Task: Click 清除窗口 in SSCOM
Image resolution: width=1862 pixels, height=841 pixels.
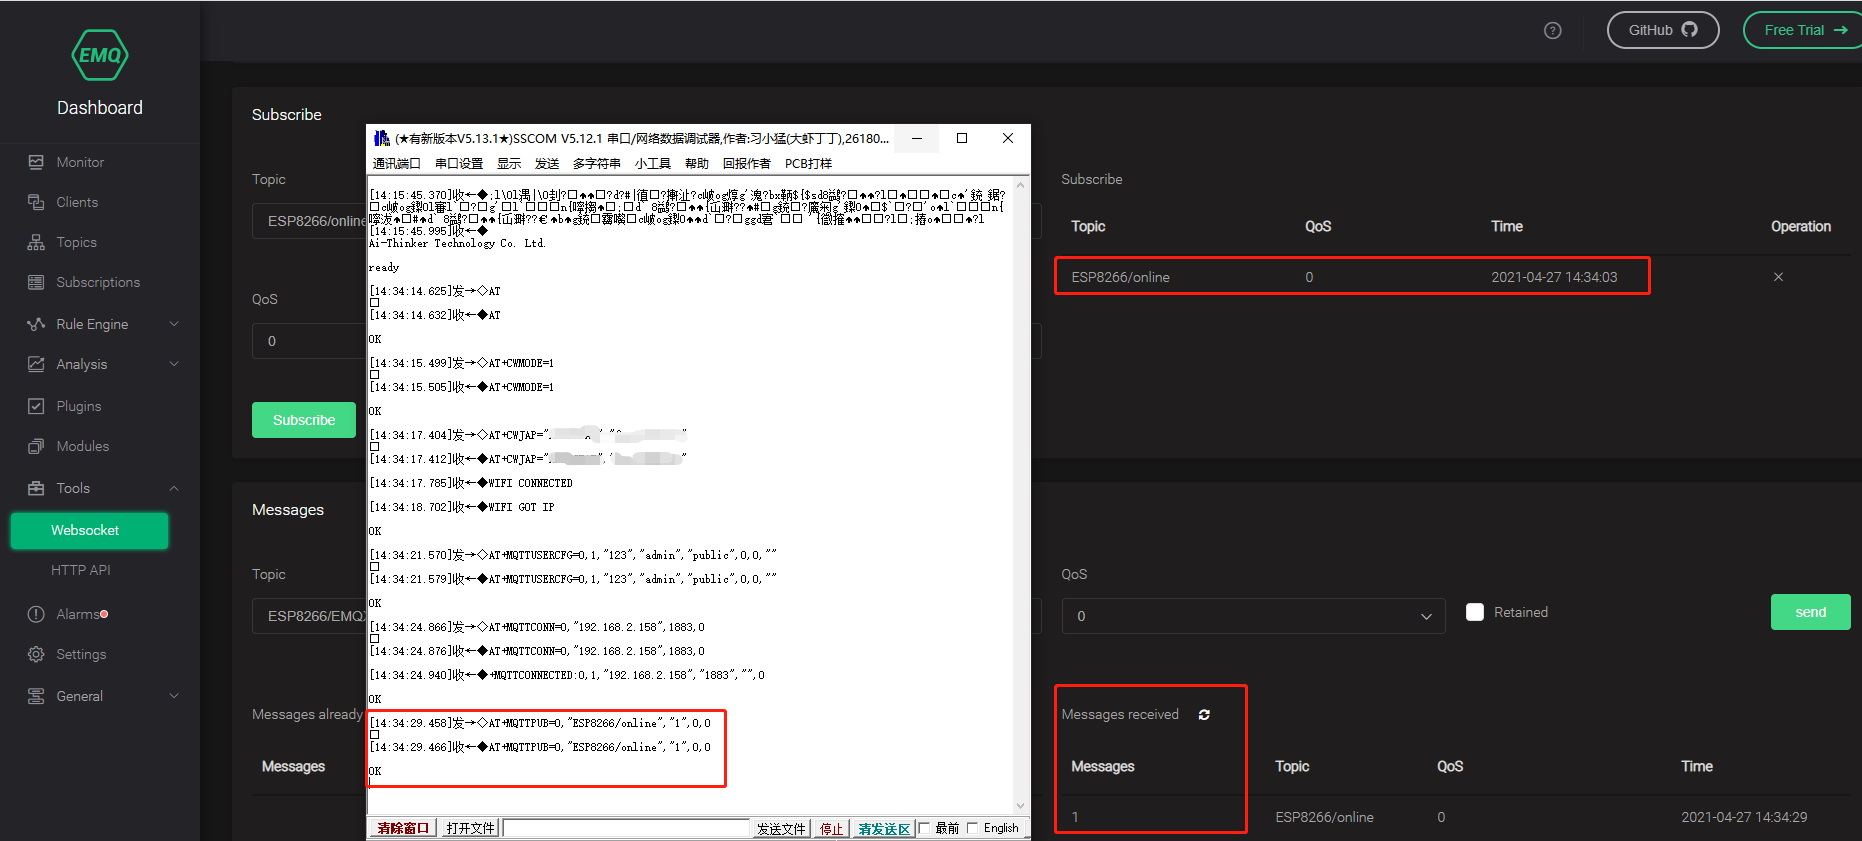Action: point(403,828)
